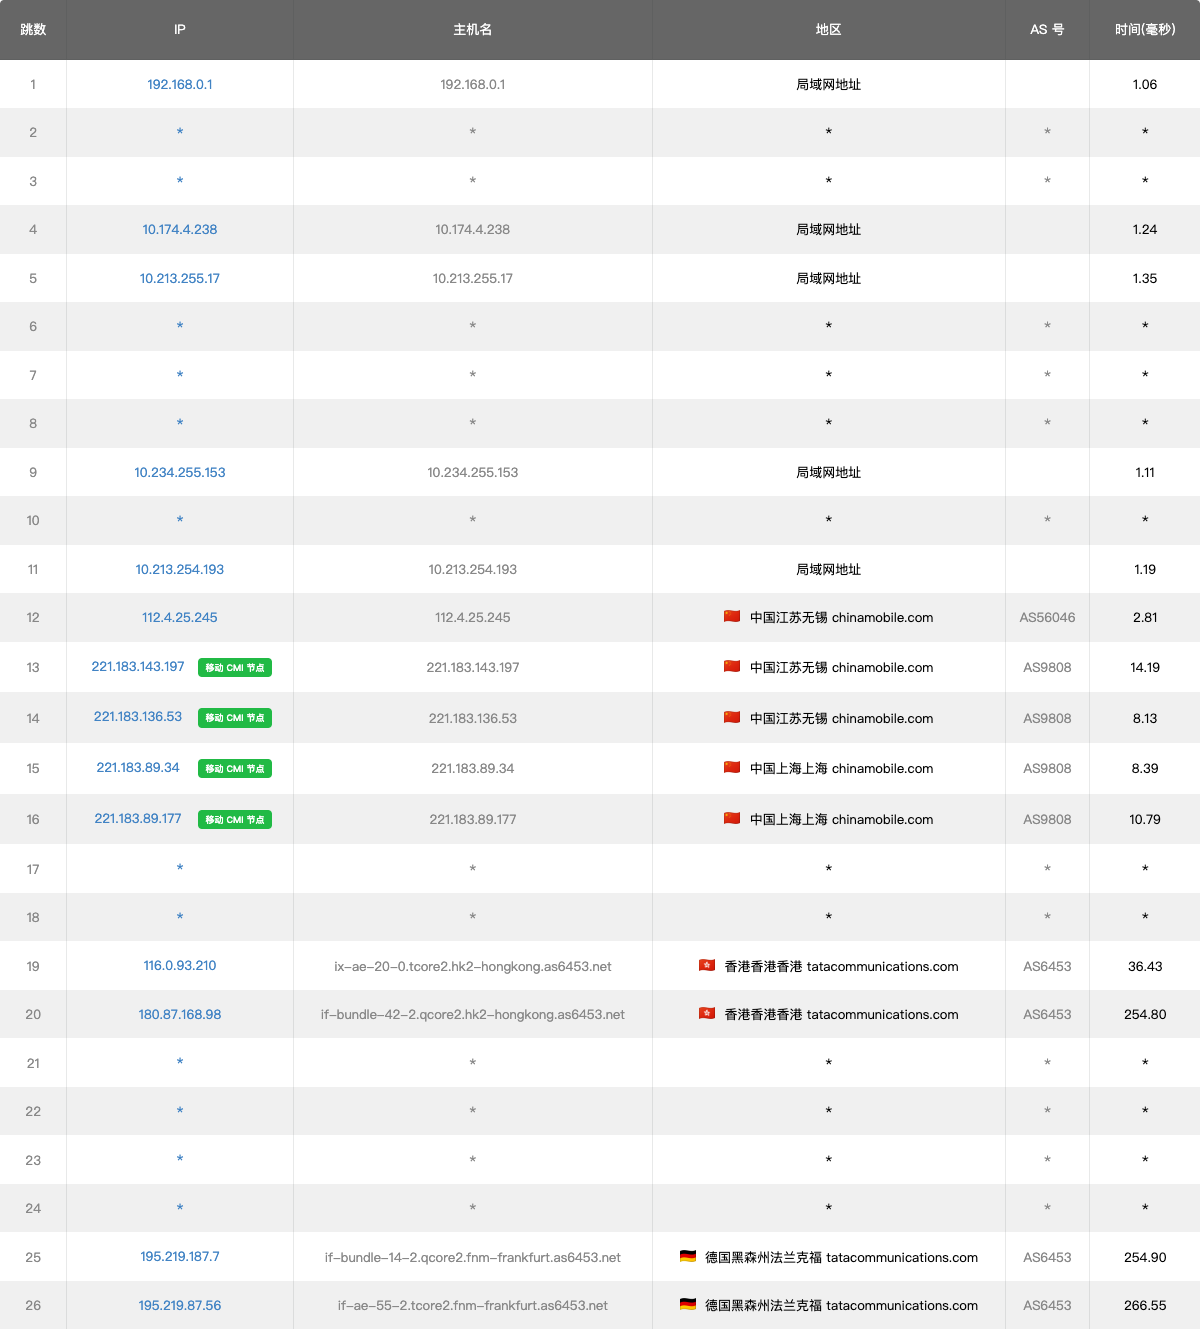Click the IP asterisk in row 2
1200x1329 pixels.
click(180, 132)
